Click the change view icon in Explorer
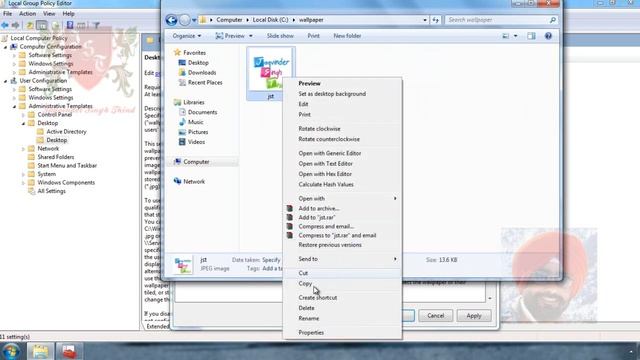This screenshot has height=360, width=640. tap(506, 36)
